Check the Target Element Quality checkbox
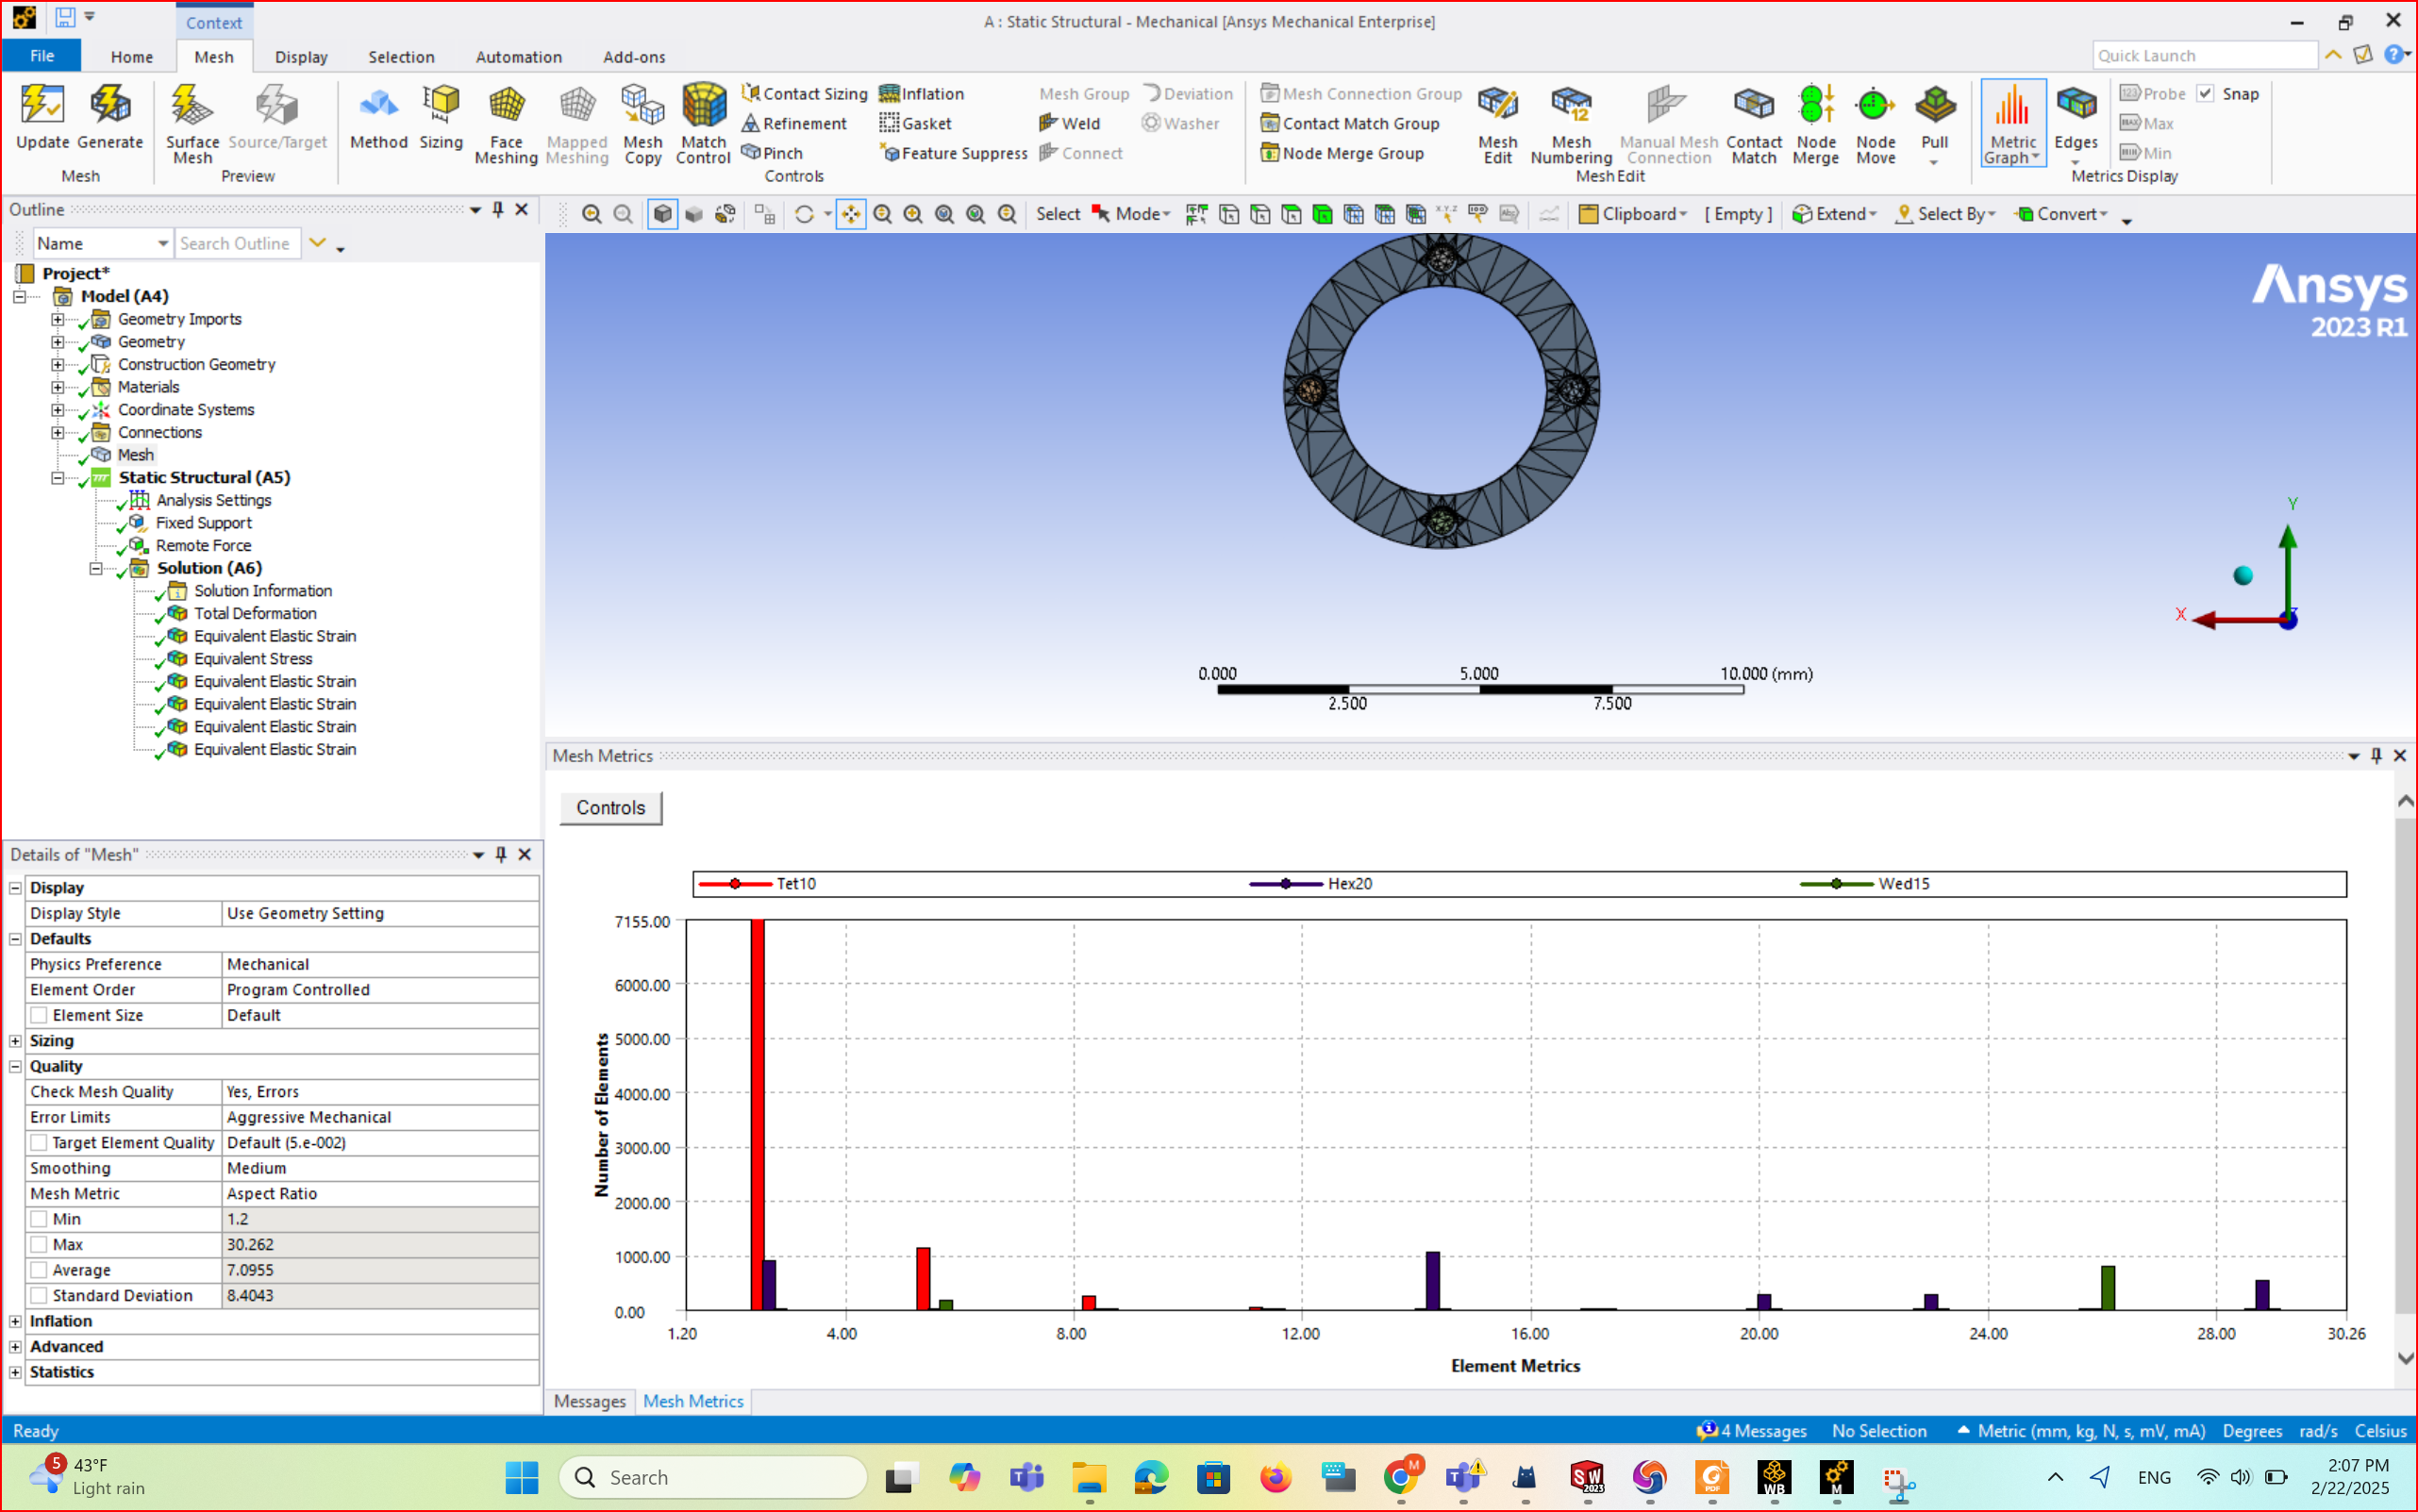2418x1512 pixels. tap(39, 1142)
